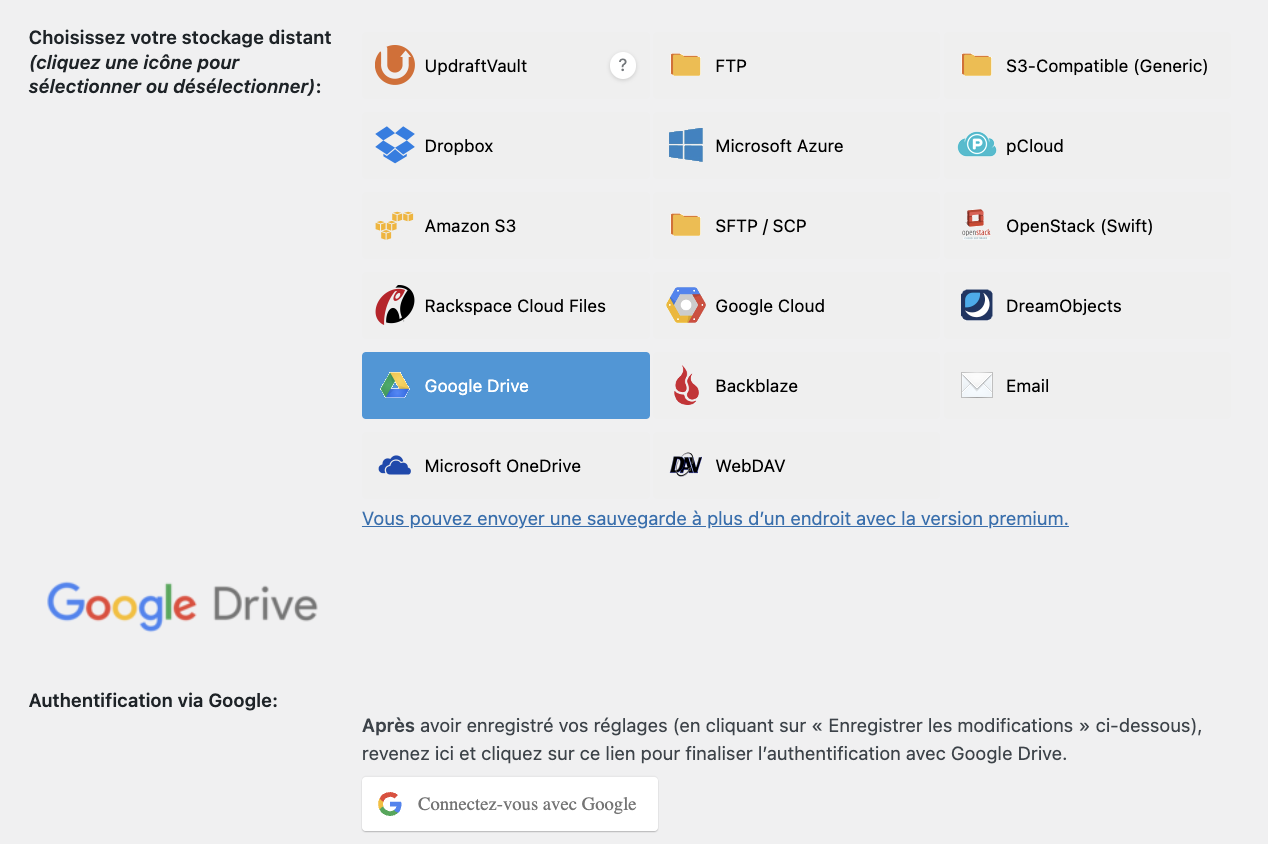Select the Amazon S3 icon

(x=394, y=226)
